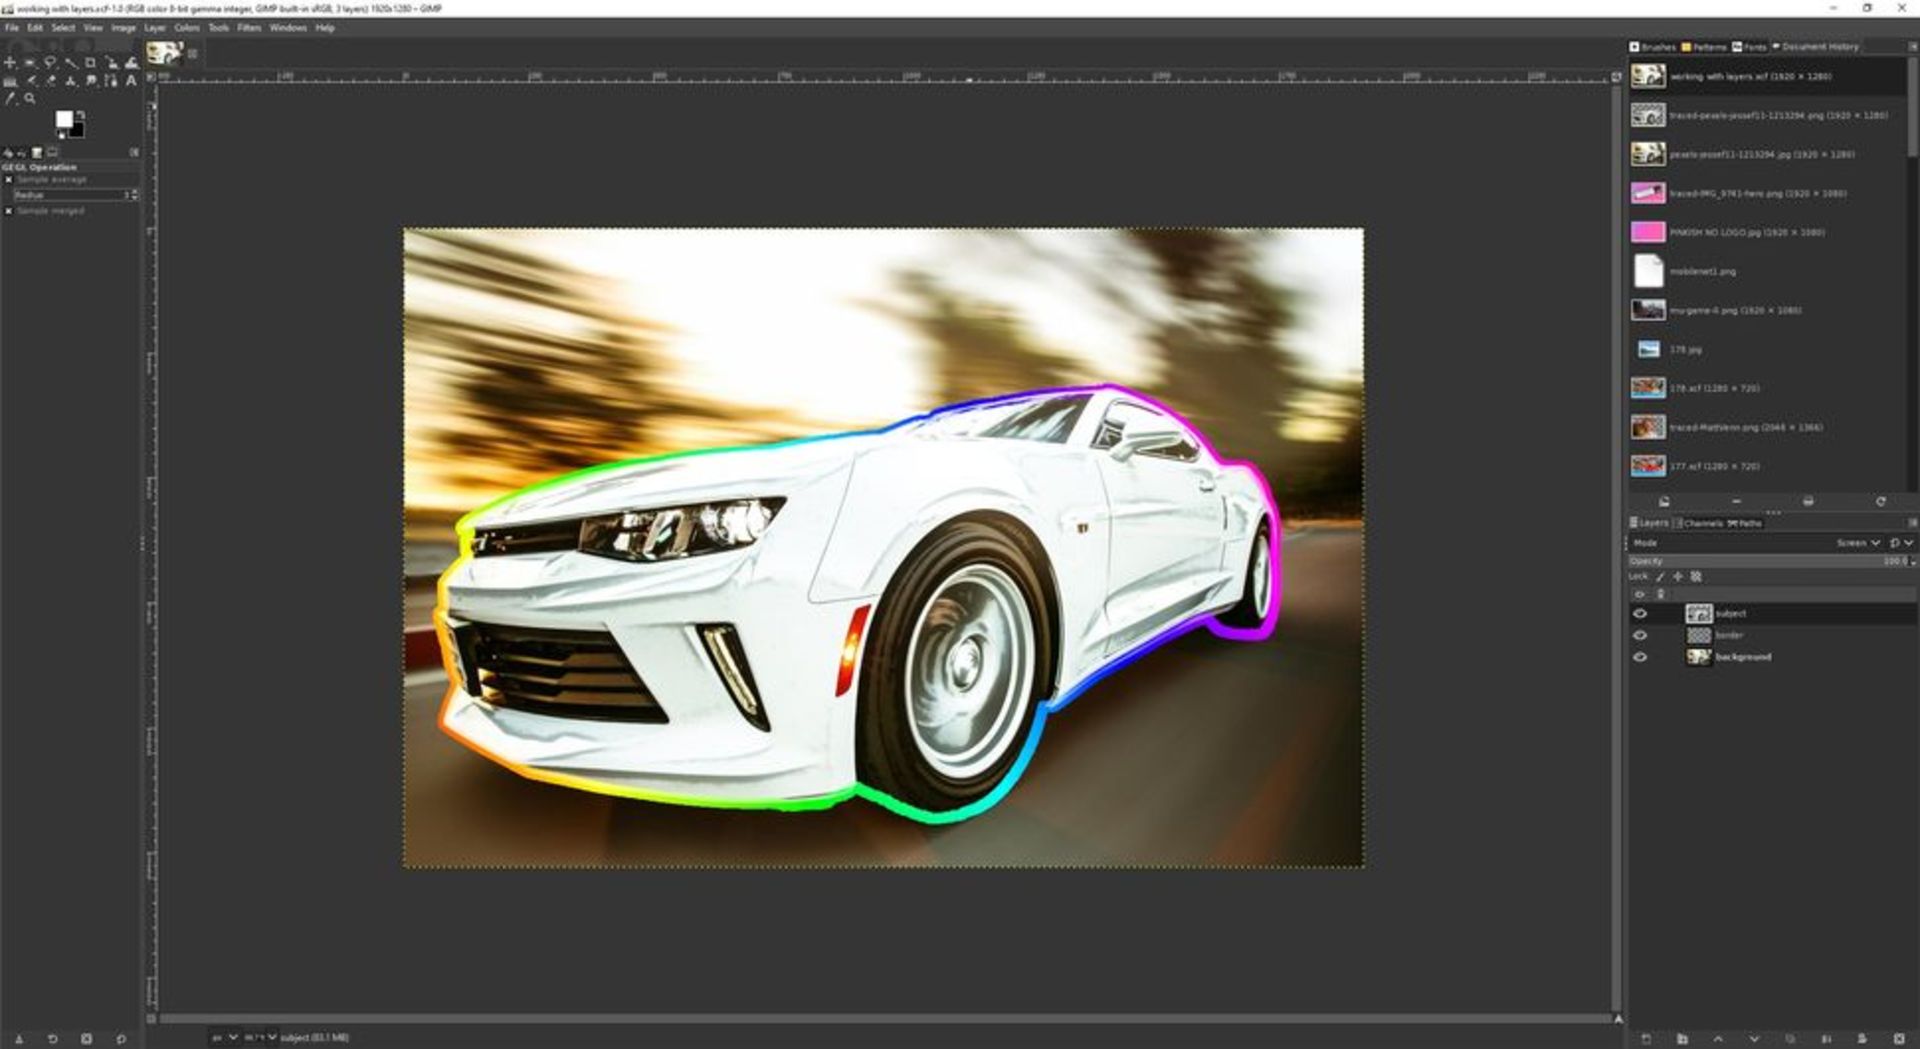1920x1049 pixels.
Task: Open the Colors menu
Action: (x=187, y=28)
